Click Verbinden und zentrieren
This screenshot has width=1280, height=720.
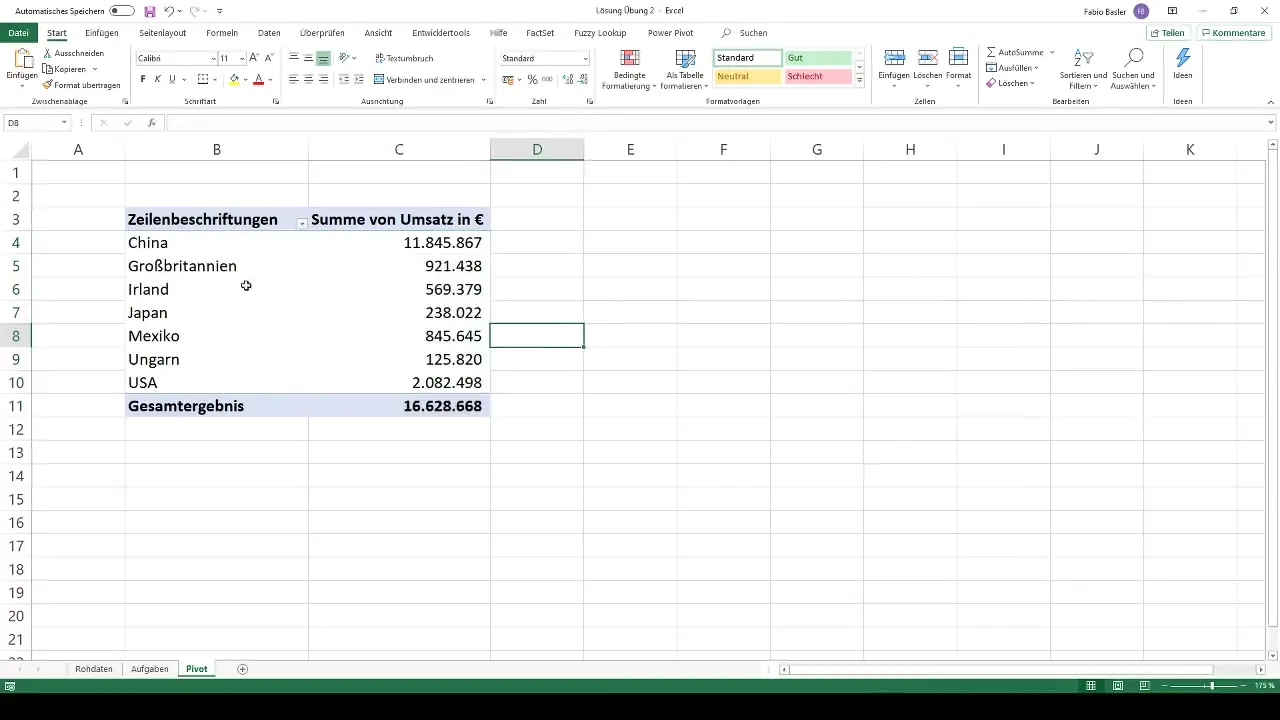click(425, 79)
